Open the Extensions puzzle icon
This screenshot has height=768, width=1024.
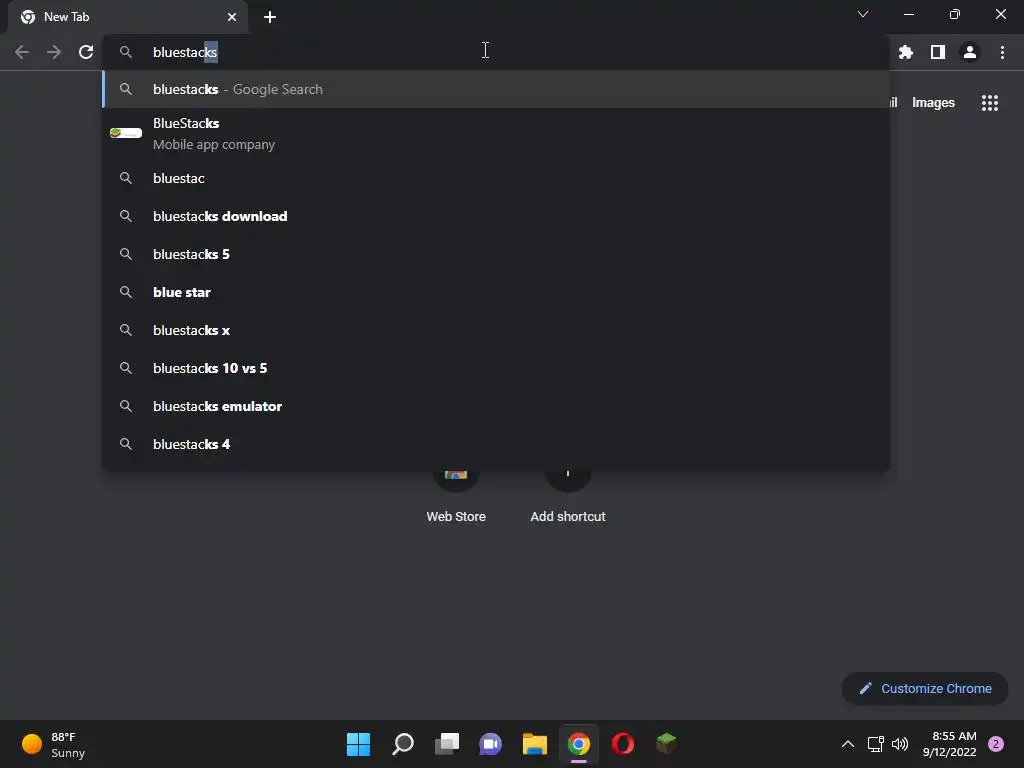point(906,52)
